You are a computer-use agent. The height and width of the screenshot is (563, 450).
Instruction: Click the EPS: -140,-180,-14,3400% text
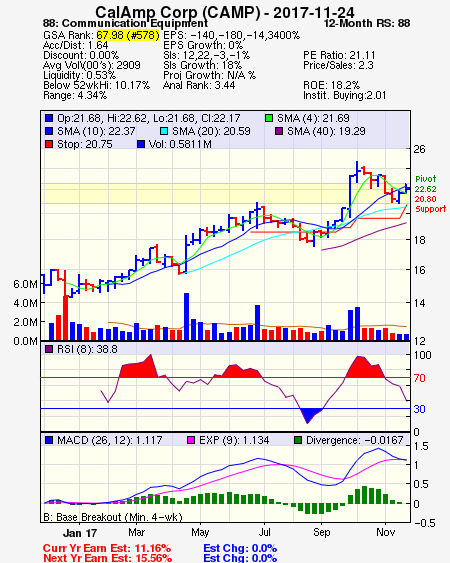[x=231, y=35]
